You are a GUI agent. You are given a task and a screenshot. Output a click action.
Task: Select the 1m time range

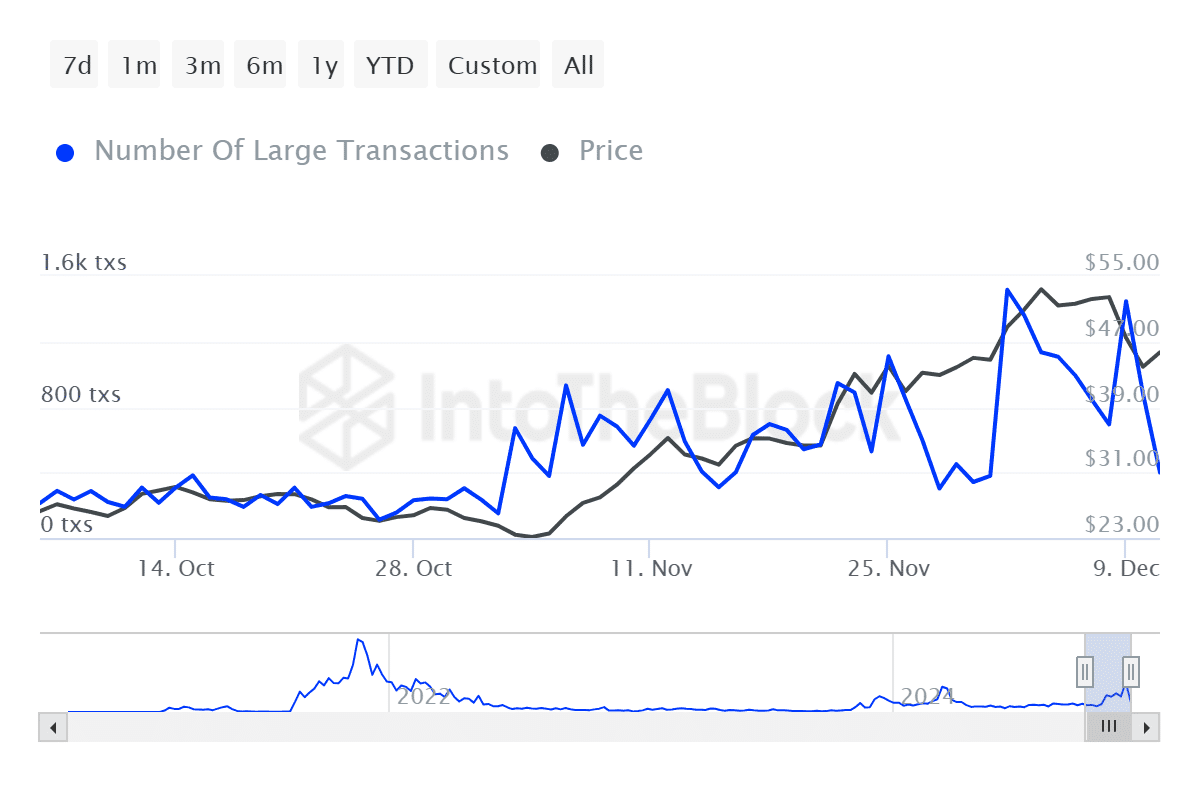(x=139, y=66)
